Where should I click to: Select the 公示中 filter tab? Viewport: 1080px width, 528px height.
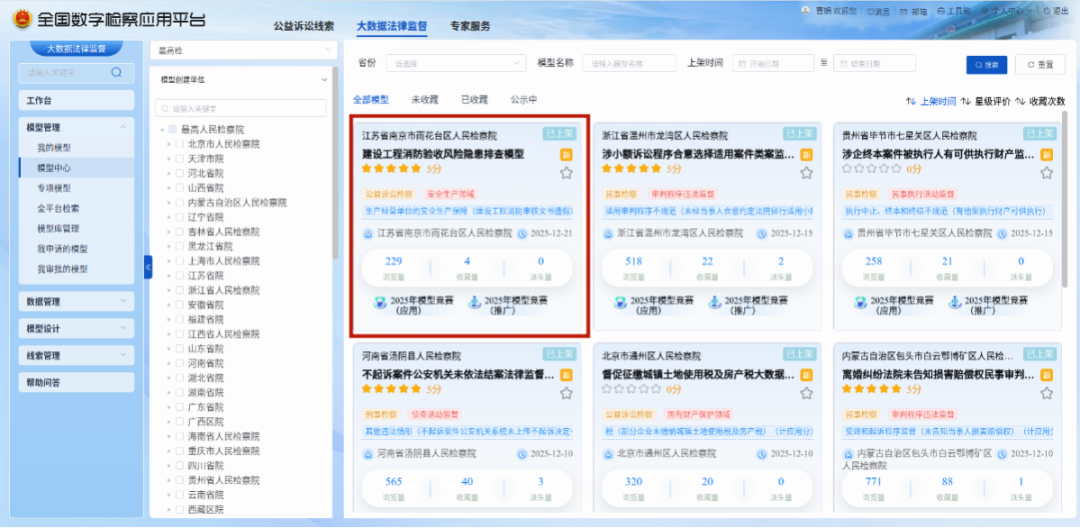tap(523, 100)
